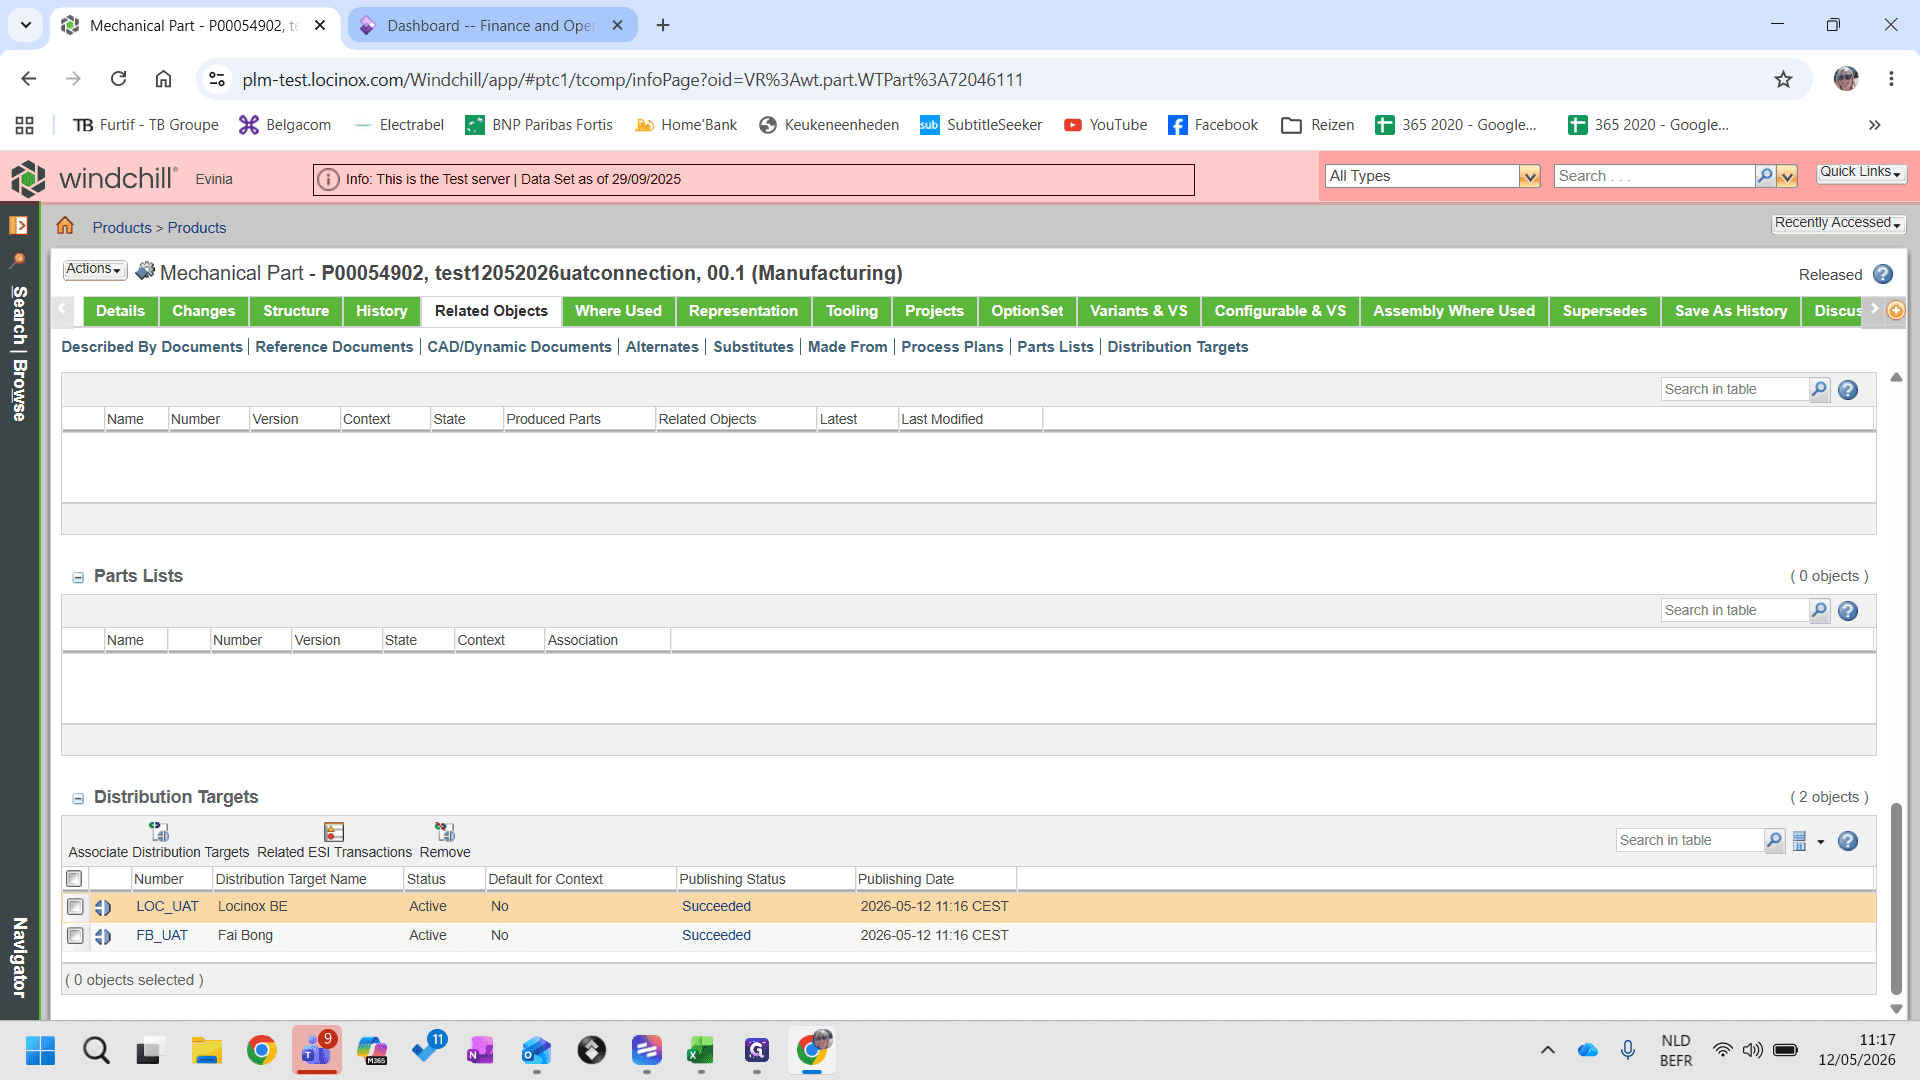Viewport: 1920px width, 1080px height.
Task: Switch to the Structure tab
Action: [296, 311]
